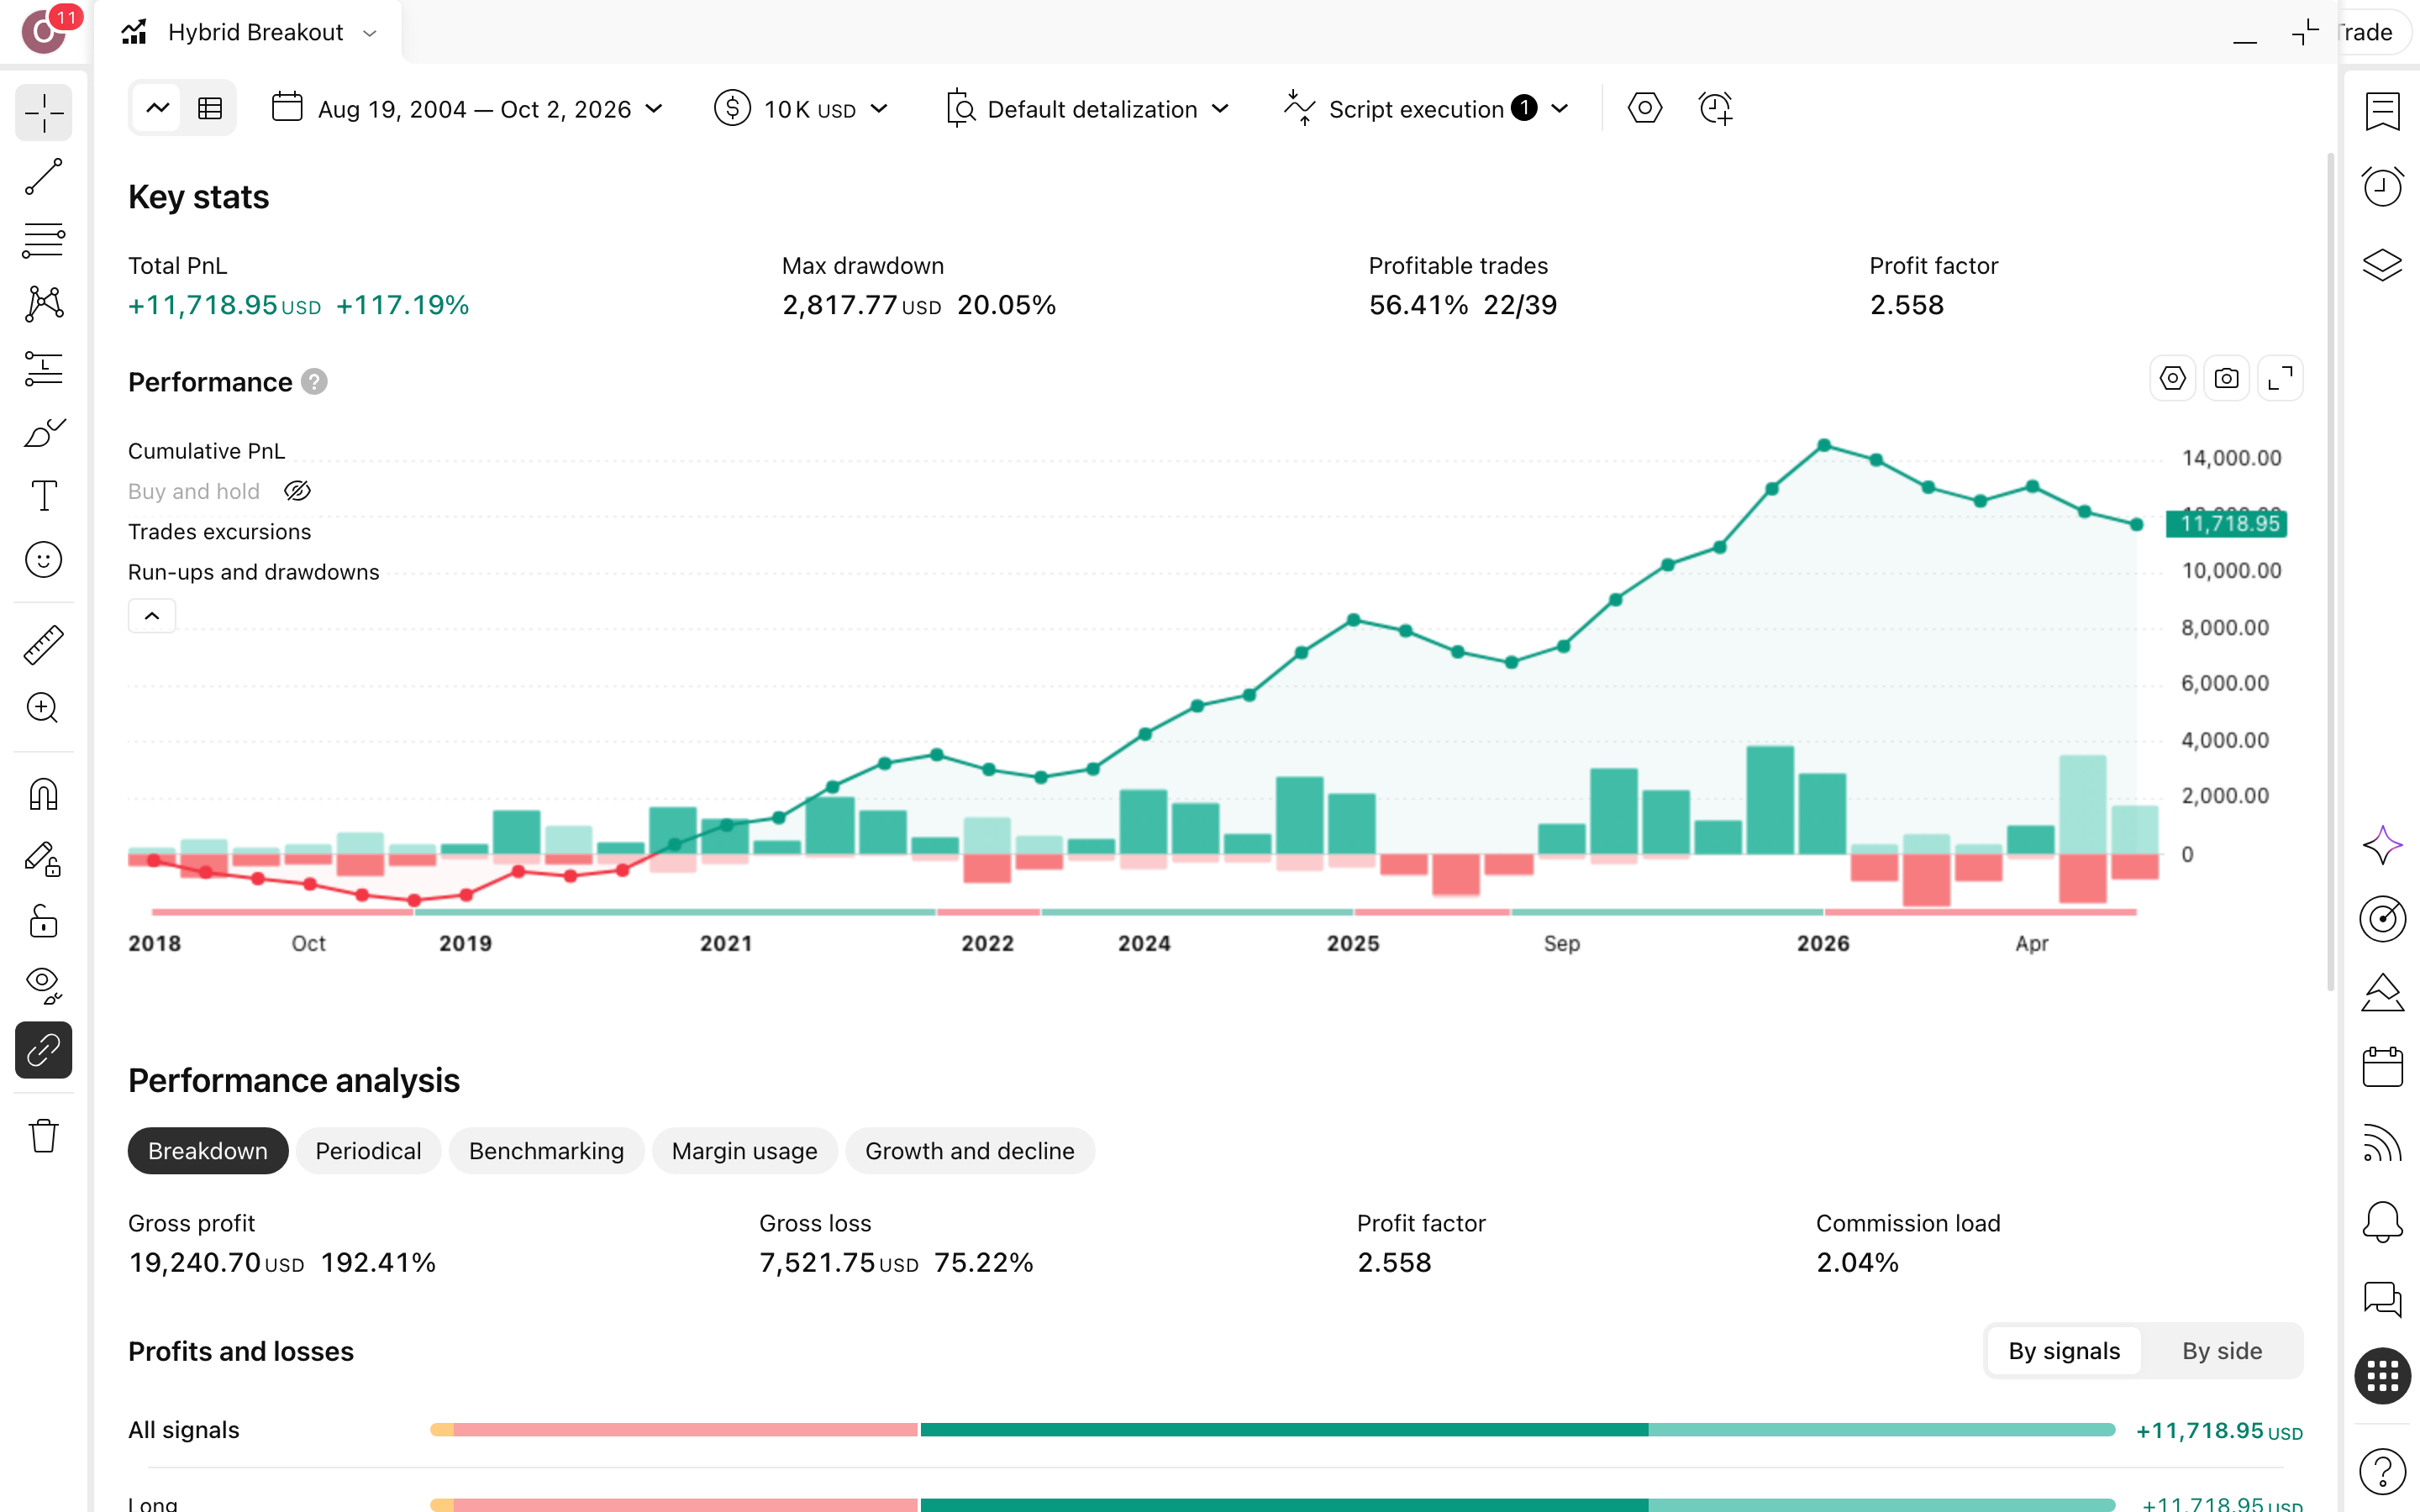Select the trend line drawing tool
Screen dimensions: 2420x1512
tap(44, 177)
